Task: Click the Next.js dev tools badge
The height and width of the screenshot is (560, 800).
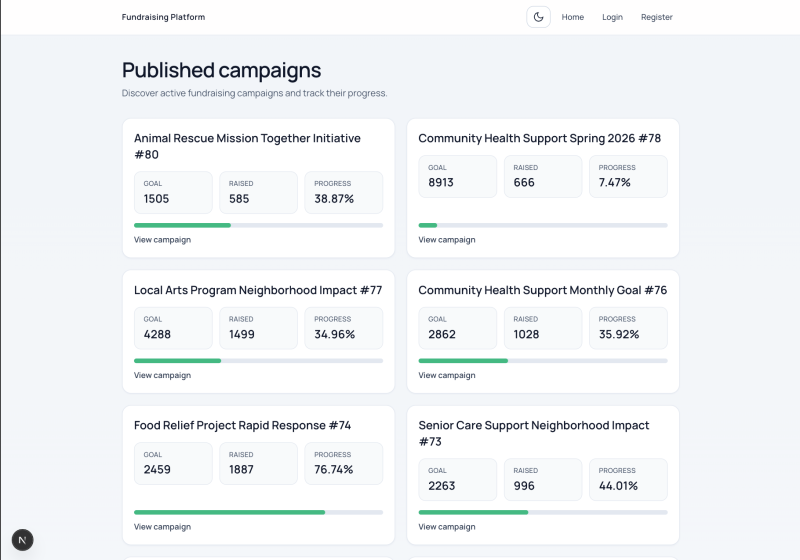Action: 22,540
